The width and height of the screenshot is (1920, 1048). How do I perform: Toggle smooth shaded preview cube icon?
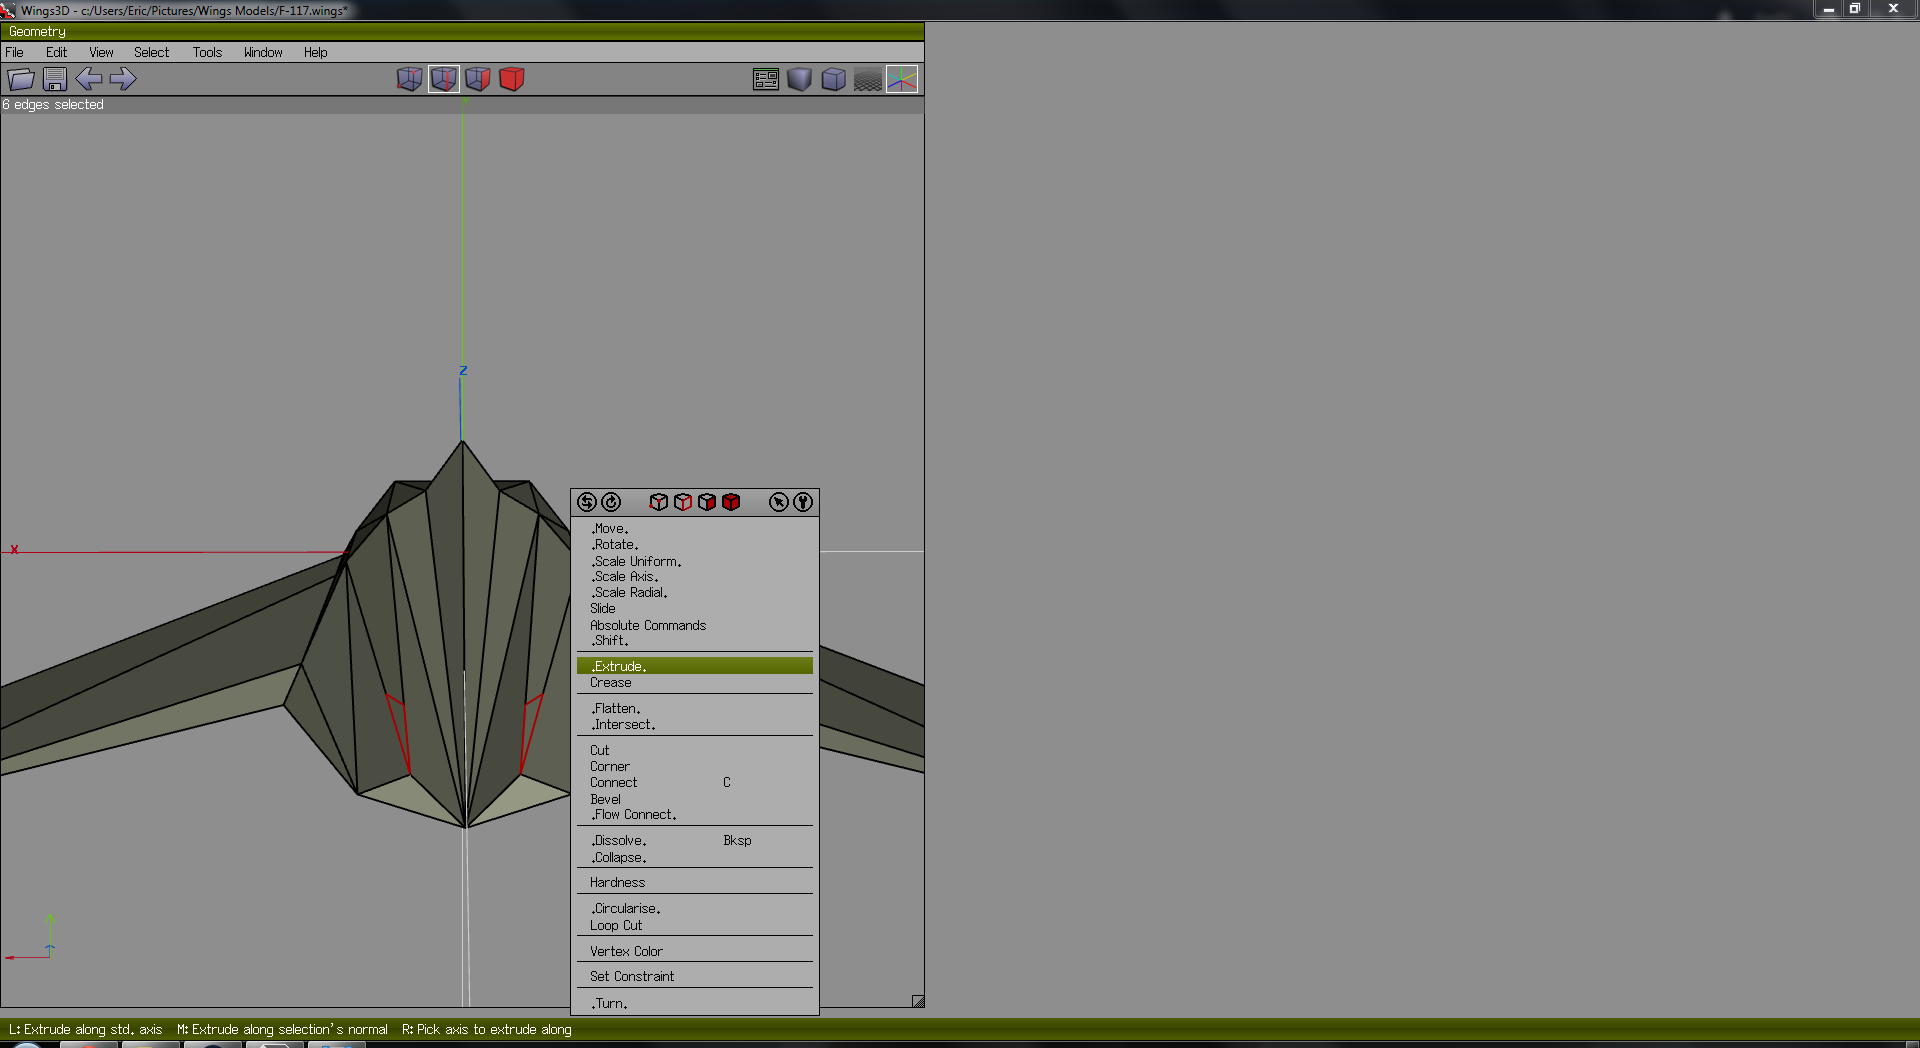[x=800, y=79]
